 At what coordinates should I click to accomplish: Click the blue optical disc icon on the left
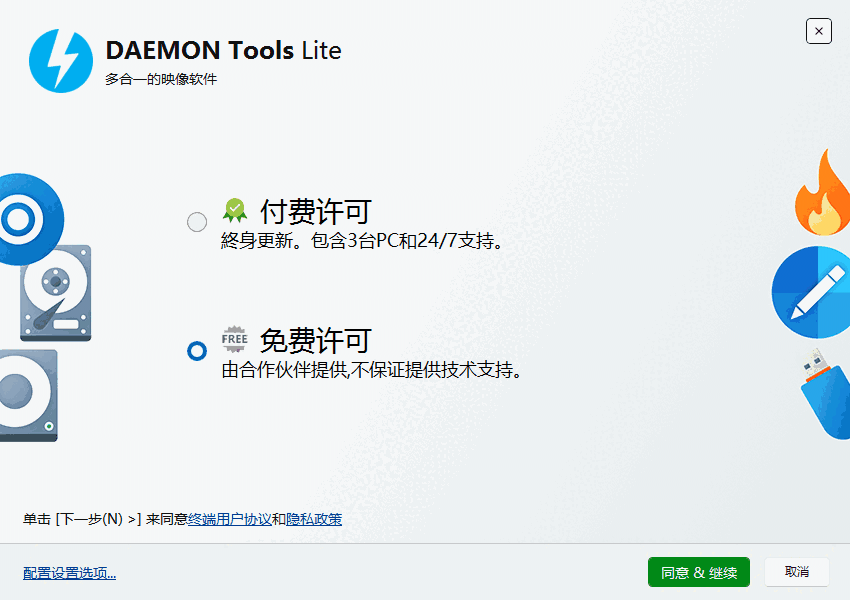click(25, 215)
